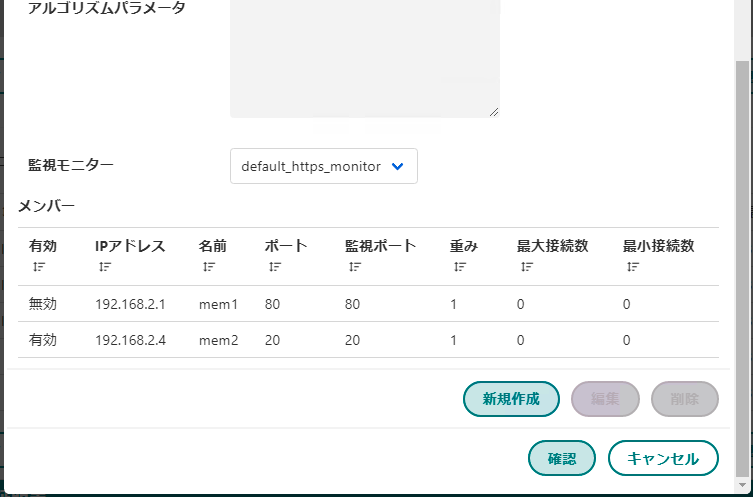This screenshot has width=753, height=497.
Task: Sort members by 最小接続数 column icon
Action: (x=633, y=267)
